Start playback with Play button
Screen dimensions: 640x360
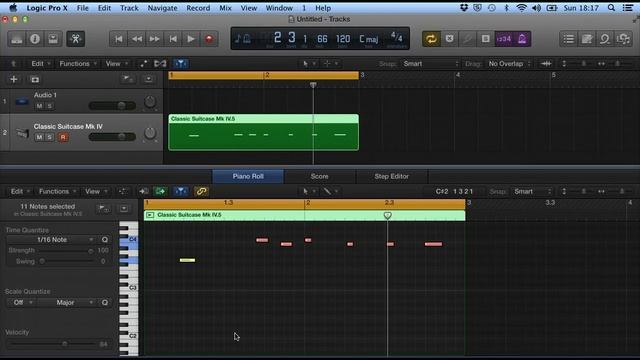coord(191,39)
